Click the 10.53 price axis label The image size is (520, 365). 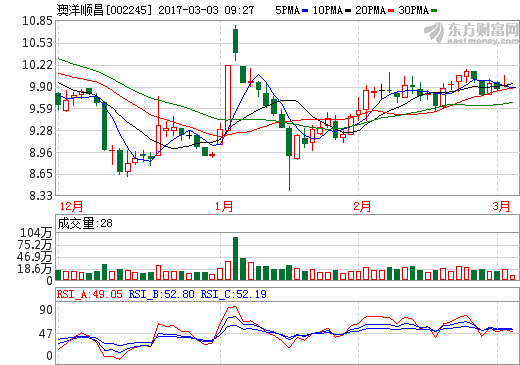[37, 43]
